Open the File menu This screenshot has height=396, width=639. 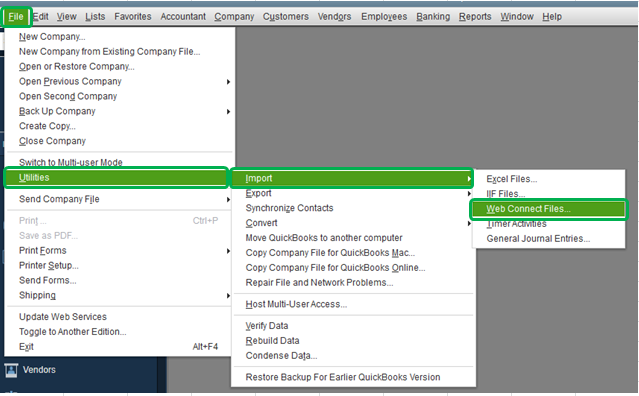click(x=16, y=17)
